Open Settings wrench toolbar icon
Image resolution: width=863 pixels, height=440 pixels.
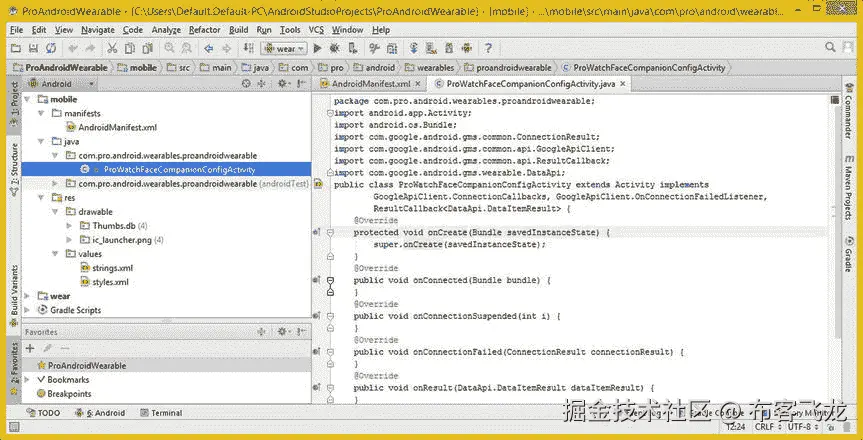click(374, 48)
